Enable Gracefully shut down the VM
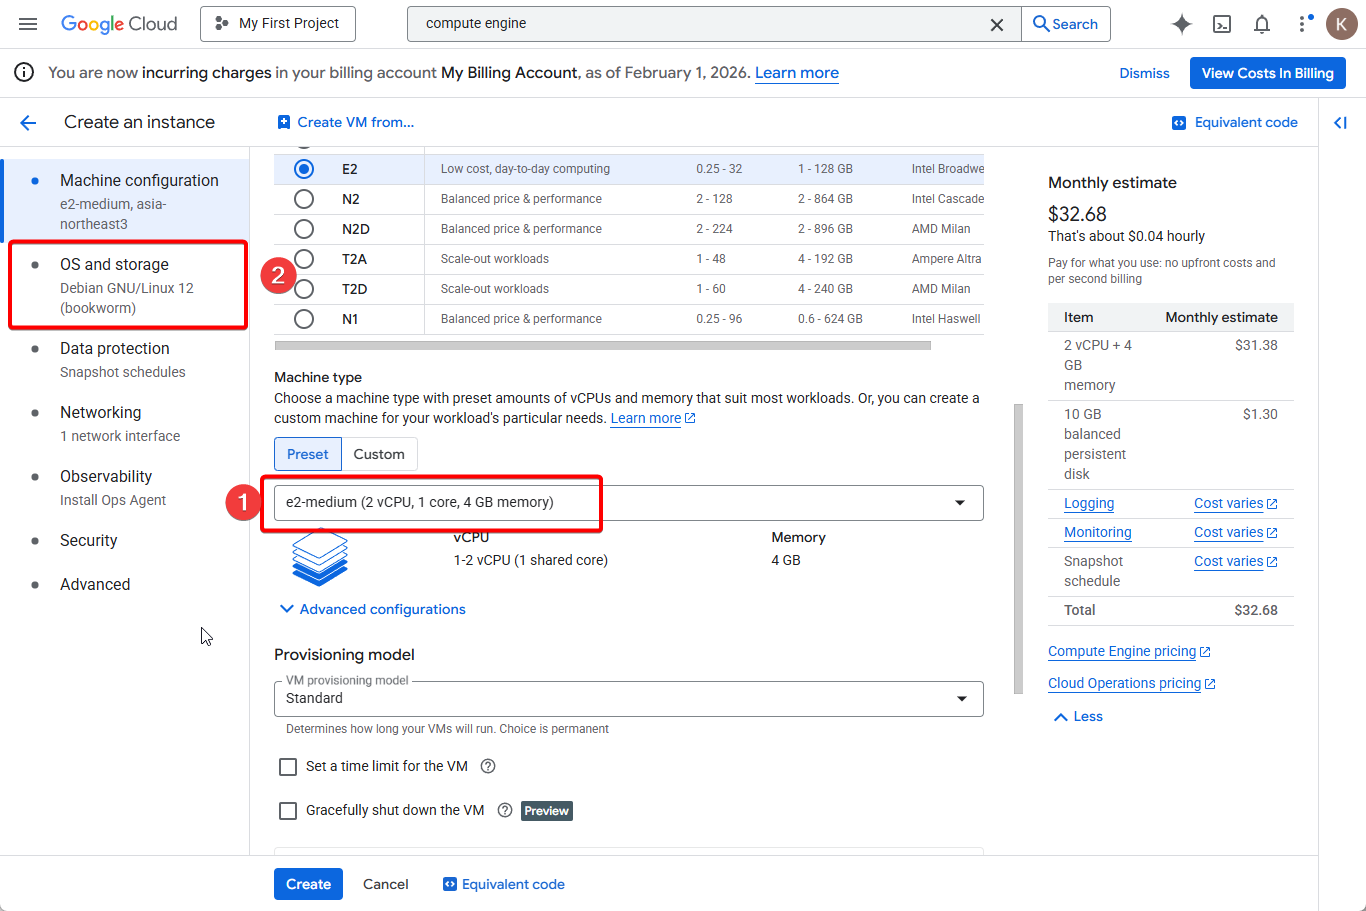Screen dimensions: 1366x911 pyautogui.click(x=288, y=811)
